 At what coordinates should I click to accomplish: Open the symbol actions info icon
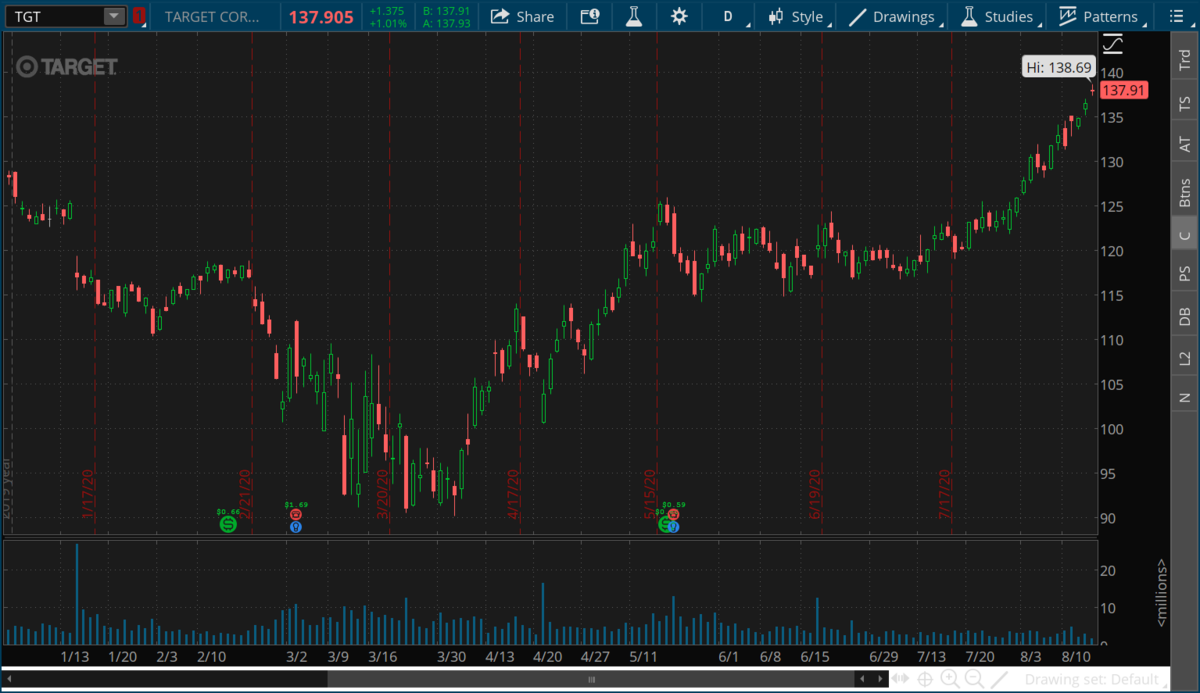tap(590, 16)
